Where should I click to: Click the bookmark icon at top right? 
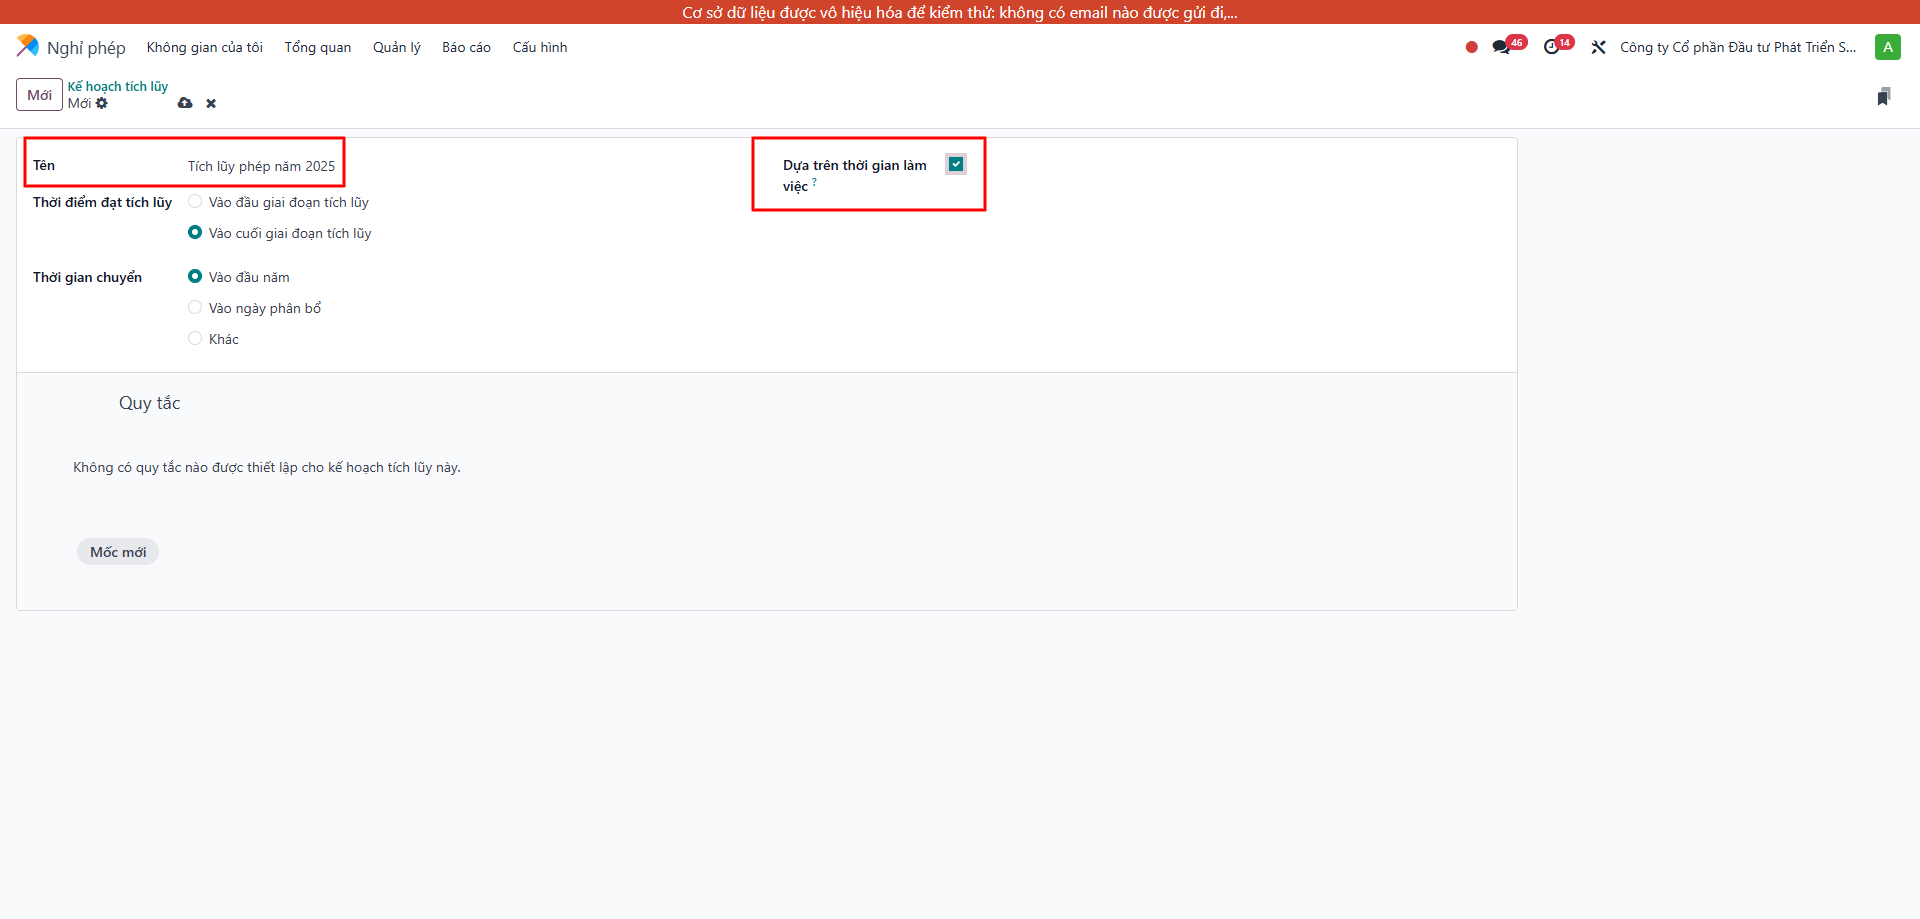tap(1883, 96)
